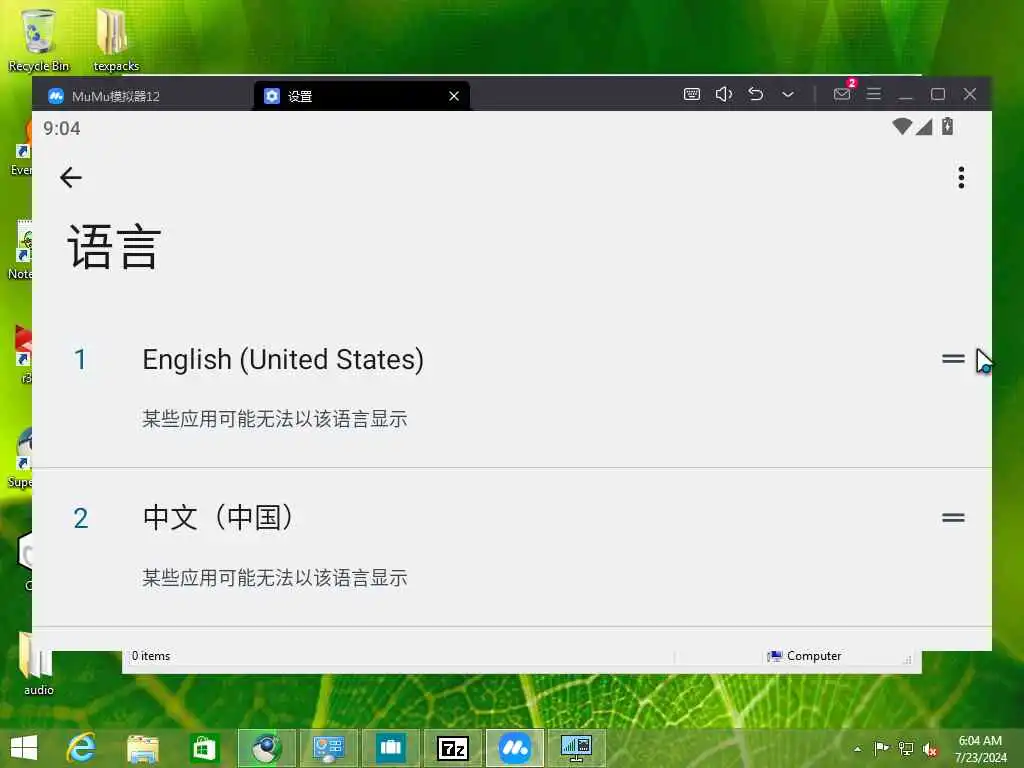The image size is (1024, 768).
Task: Click the number 1 beside English
Action: tap(80, 359)
